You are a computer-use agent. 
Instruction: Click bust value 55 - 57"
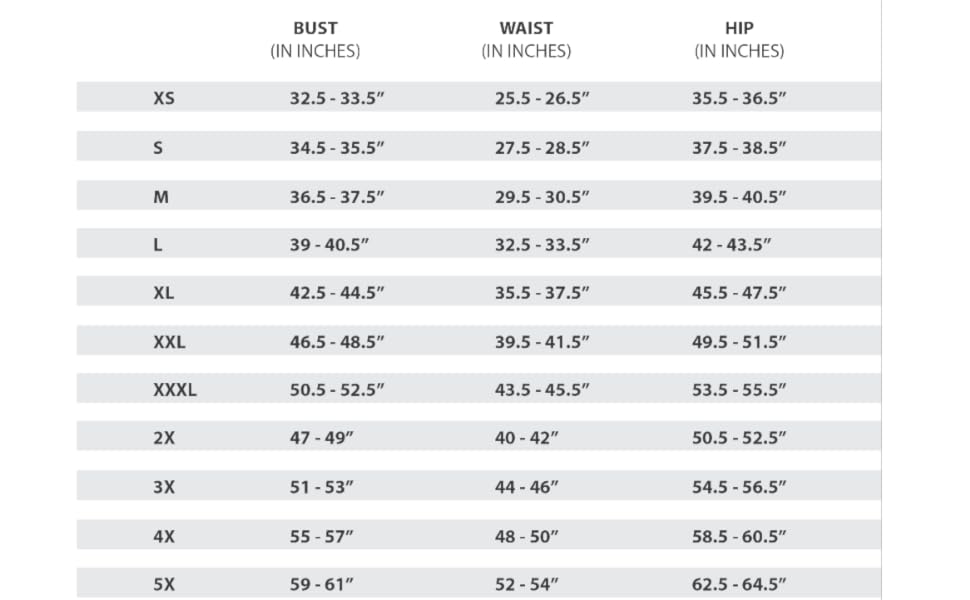coord(321,536)
